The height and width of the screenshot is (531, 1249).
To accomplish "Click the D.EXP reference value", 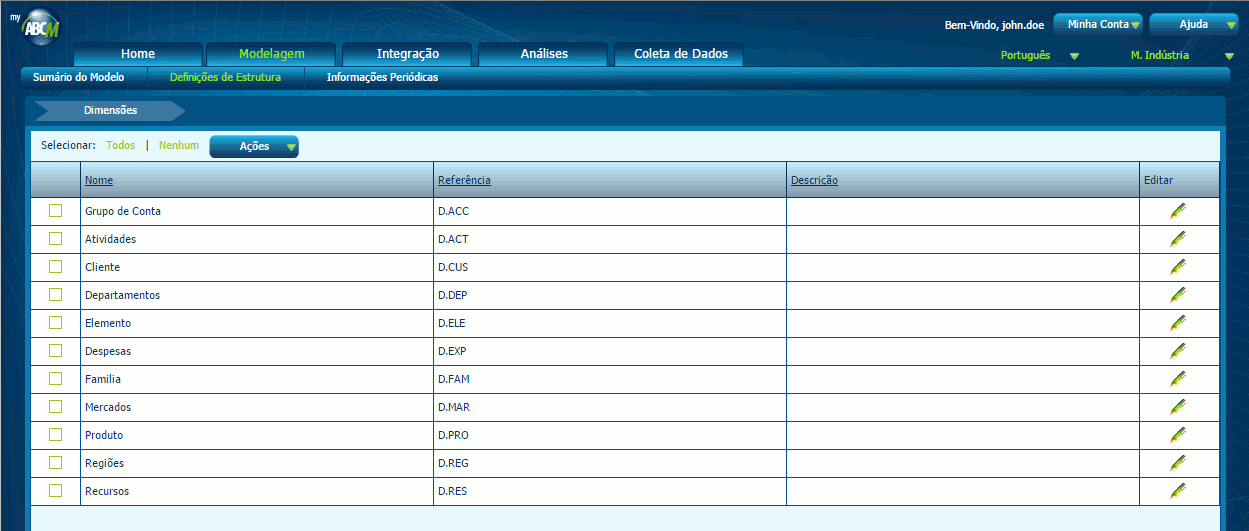I will point(452,351).
